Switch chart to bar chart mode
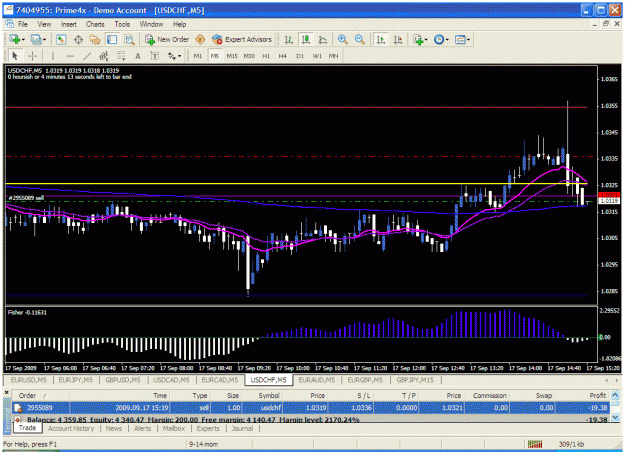The width and height of the screenshot is (625, 452). coord(289,39)
